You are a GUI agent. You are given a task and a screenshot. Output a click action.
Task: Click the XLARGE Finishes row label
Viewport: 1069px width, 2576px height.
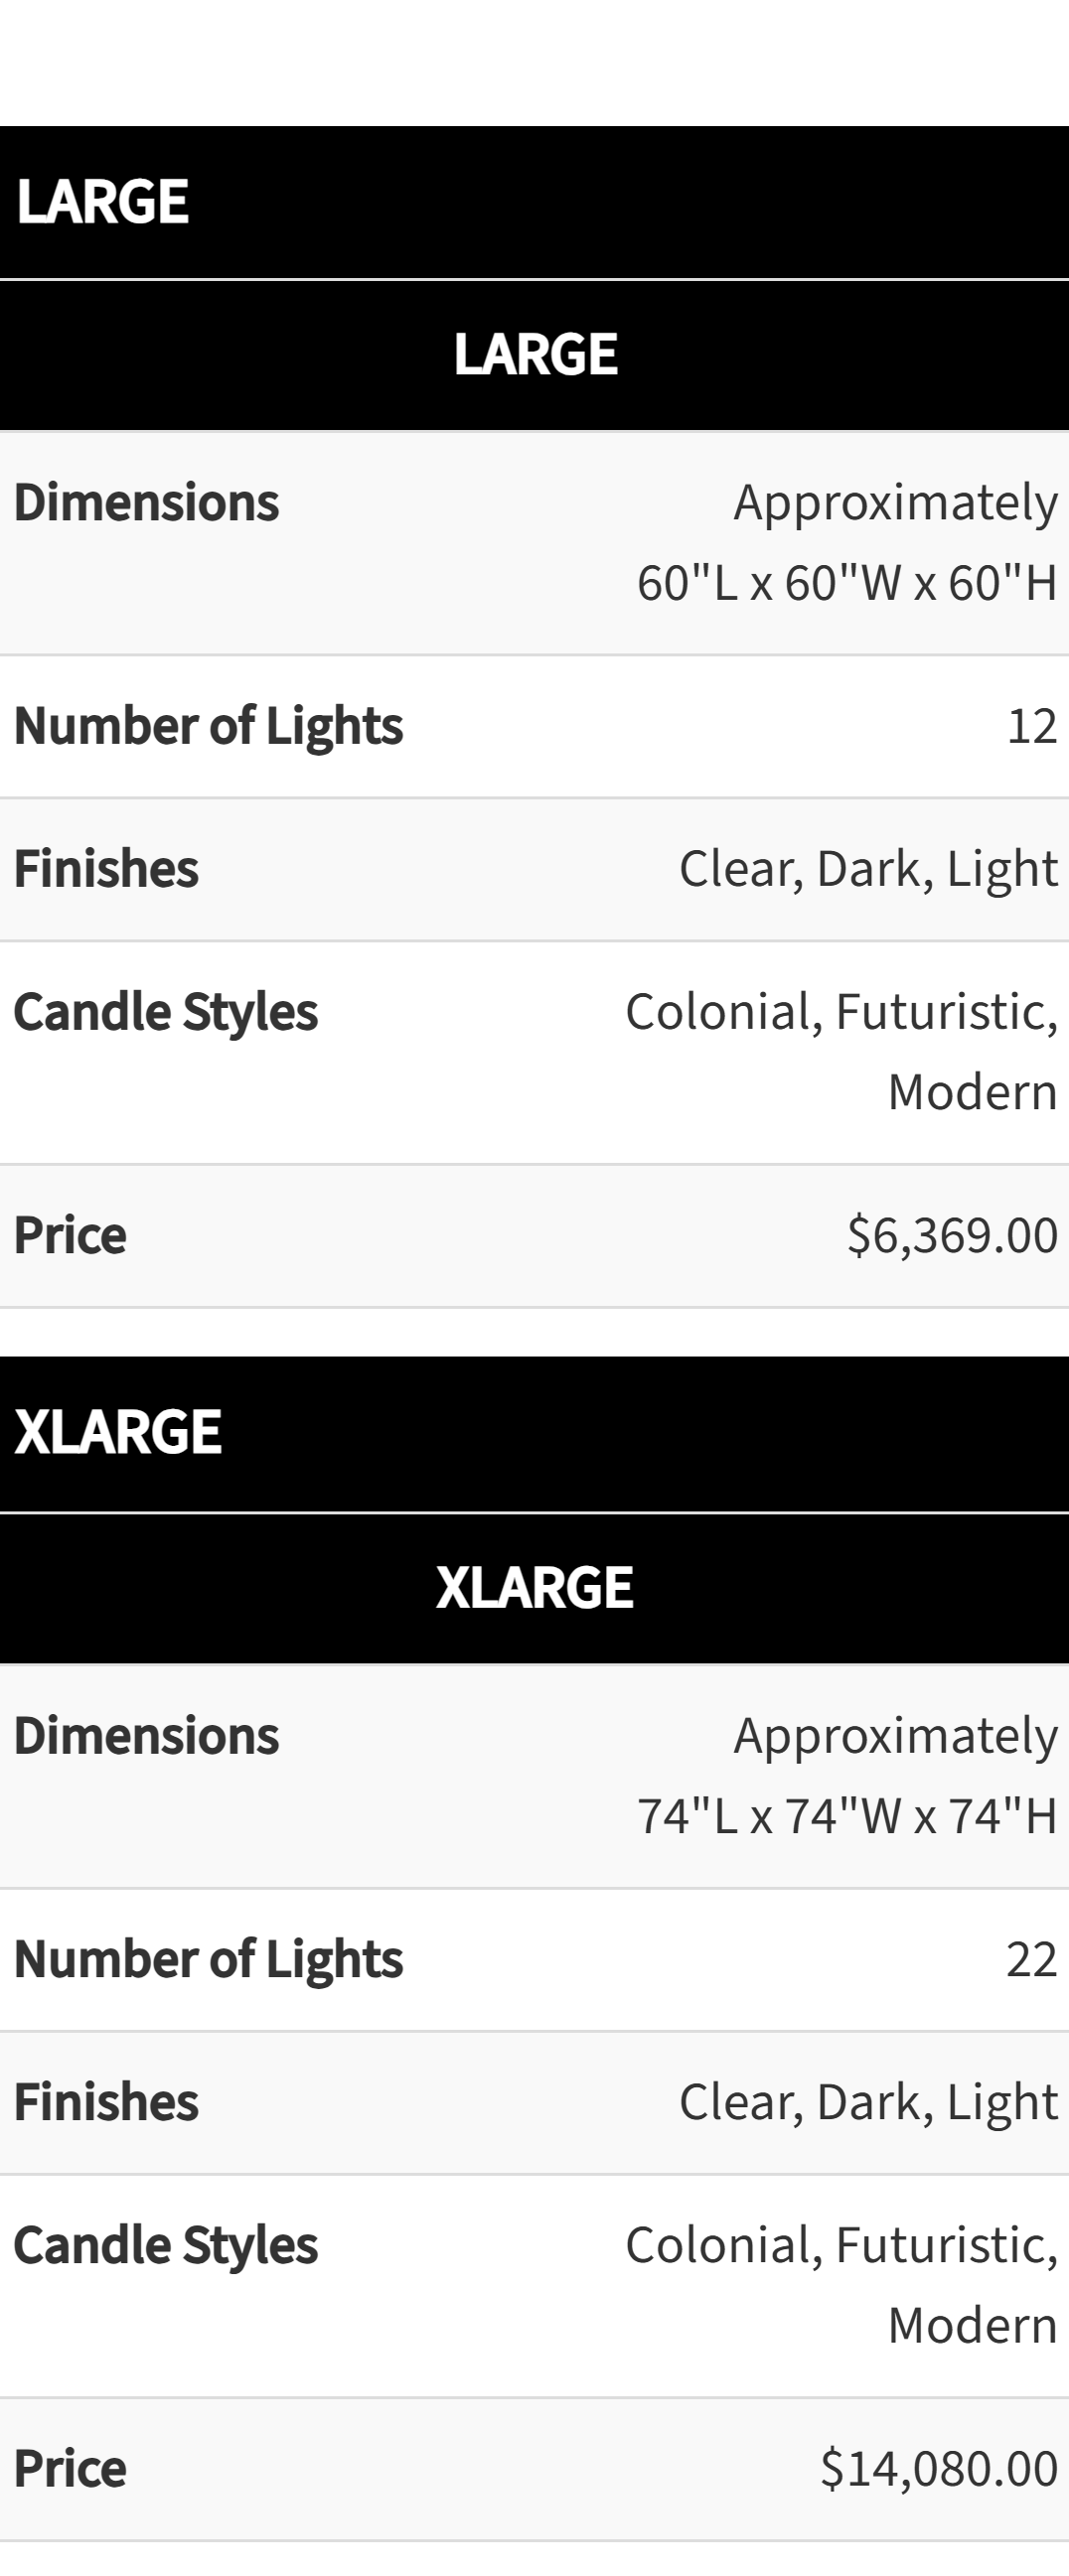(106, 2101)
